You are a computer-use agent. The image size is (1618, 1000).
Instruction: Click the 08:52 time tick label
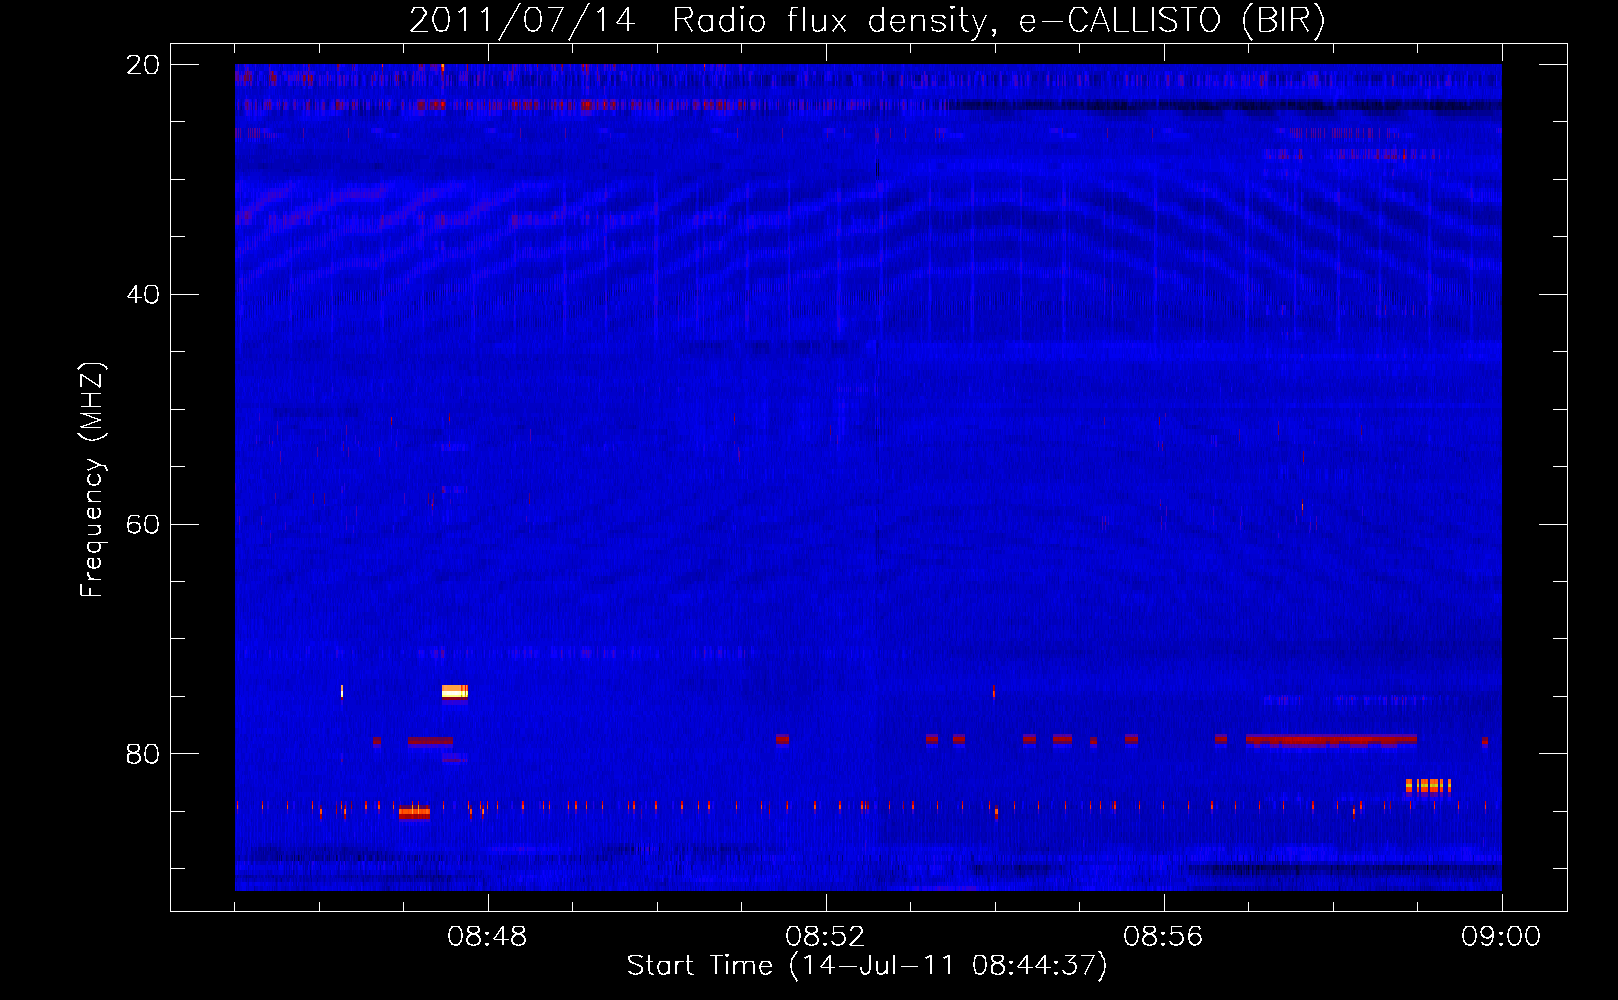[825, 937]
